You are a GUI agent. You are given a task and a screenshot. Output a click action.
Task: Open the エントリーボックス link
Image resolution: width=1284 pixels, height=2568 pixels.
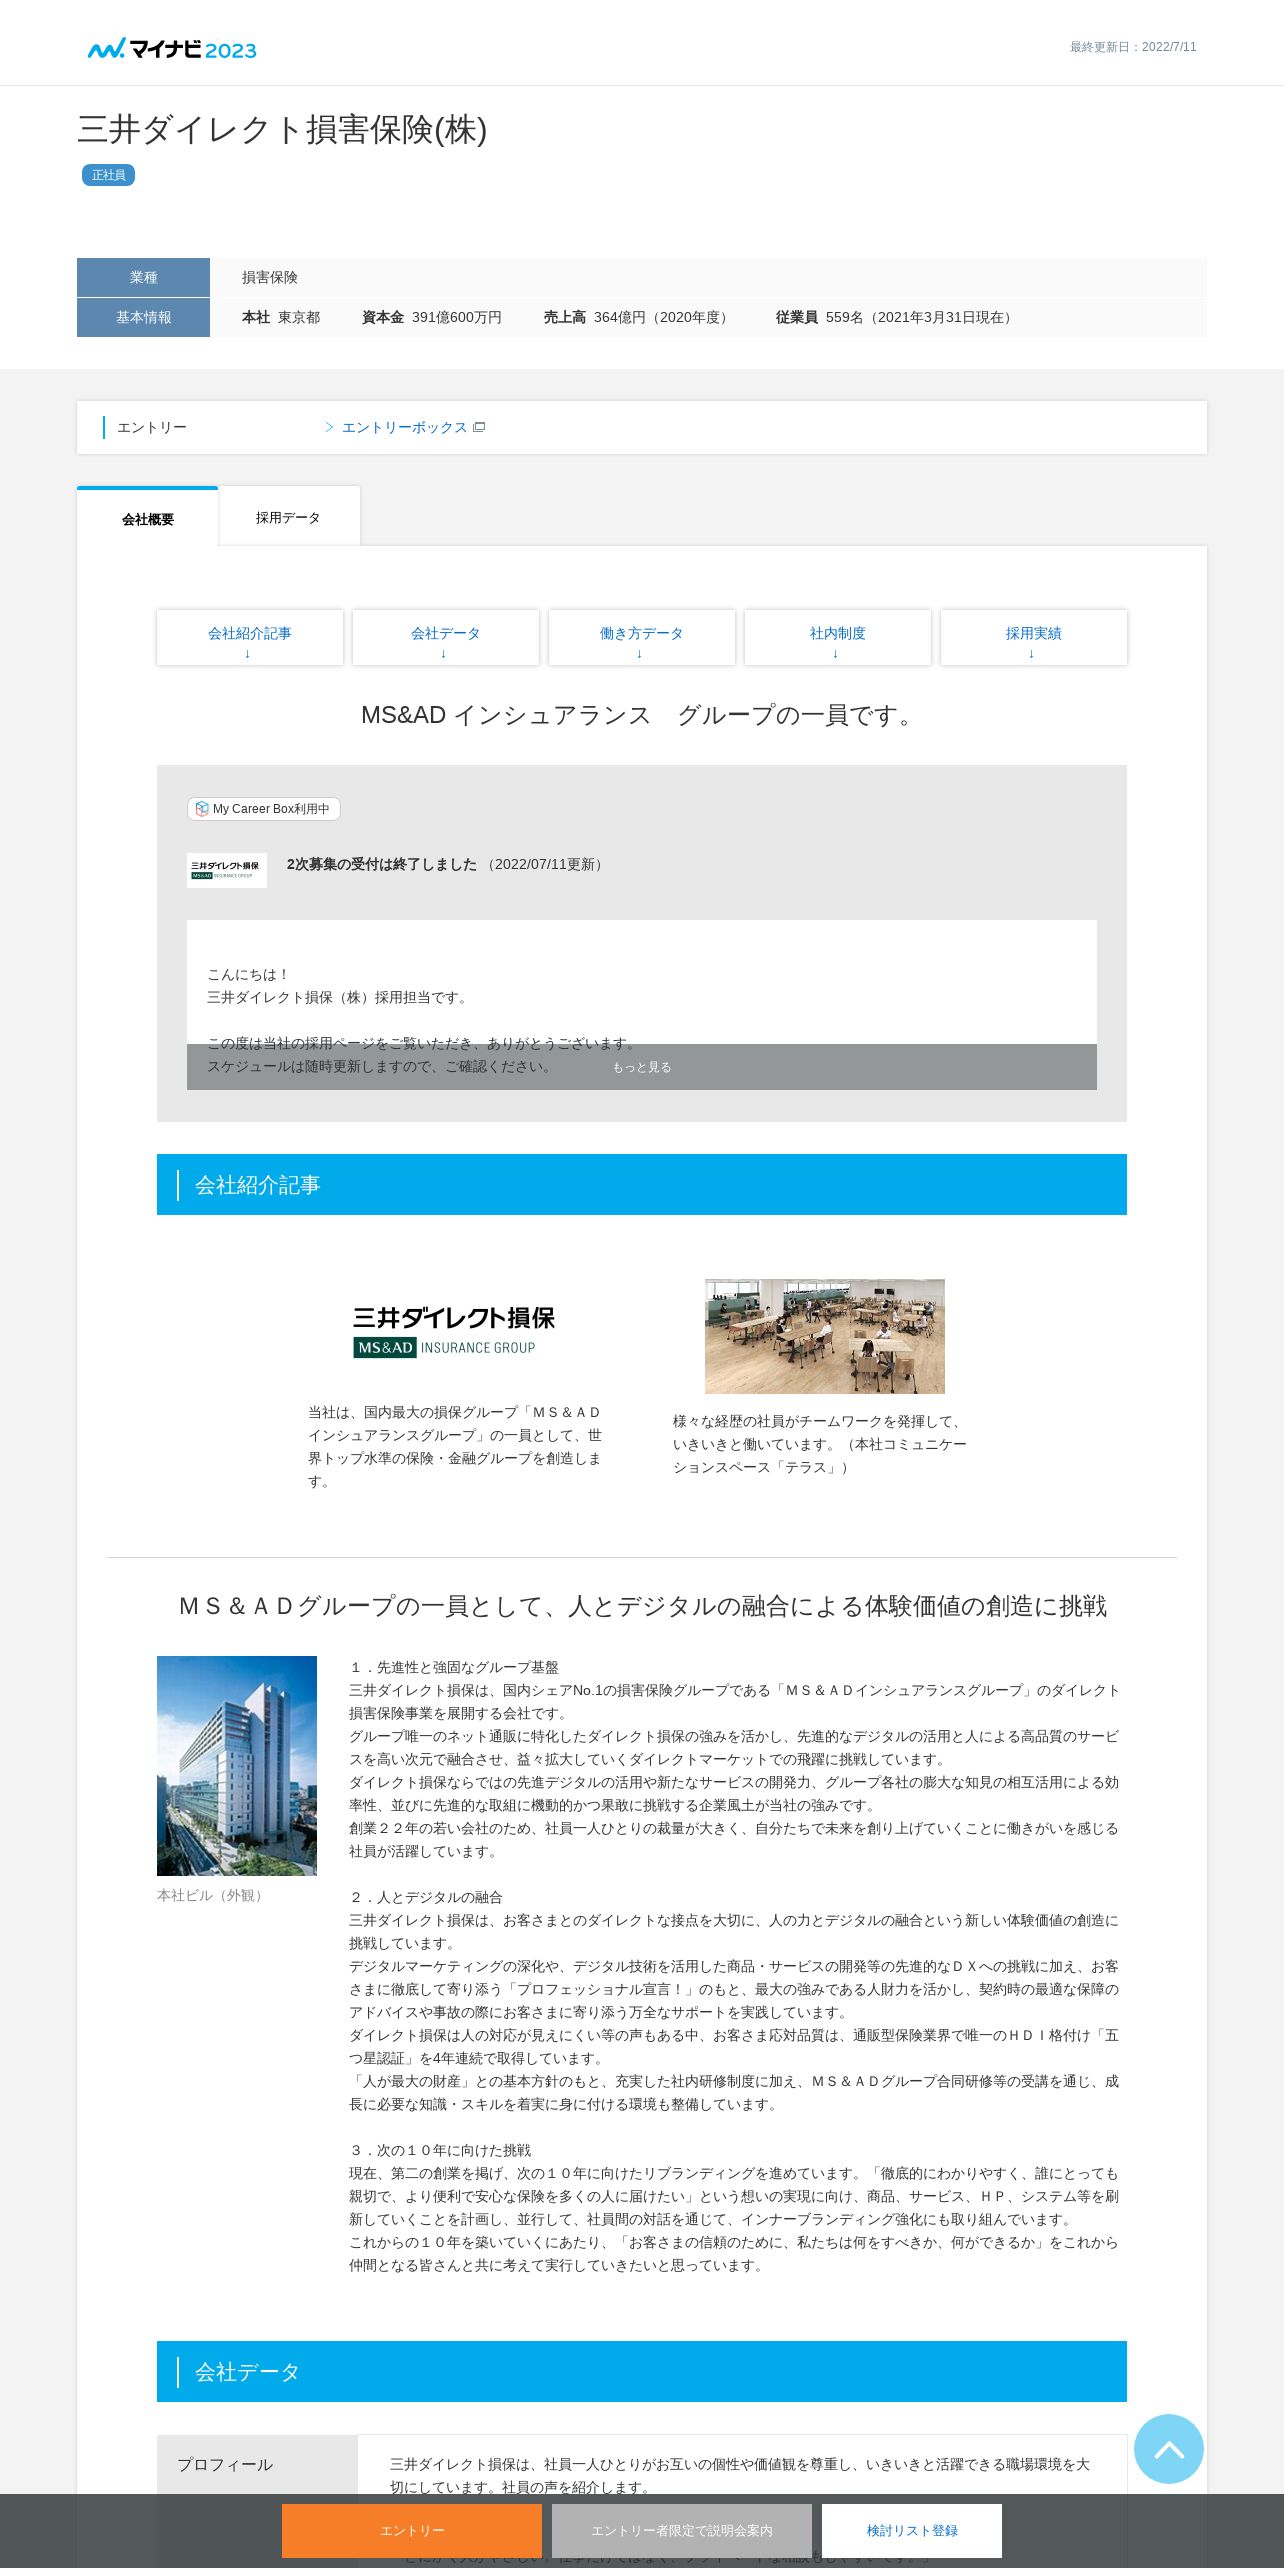click(x=404, y=427)
